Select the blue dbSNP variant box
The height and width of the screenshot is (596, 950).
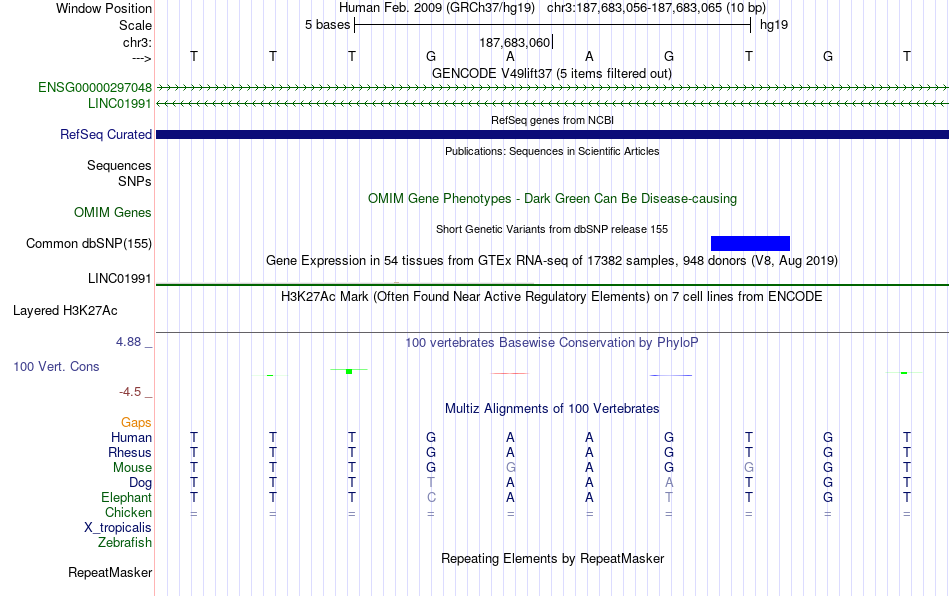pyautogui.click(x=750, y=243)
